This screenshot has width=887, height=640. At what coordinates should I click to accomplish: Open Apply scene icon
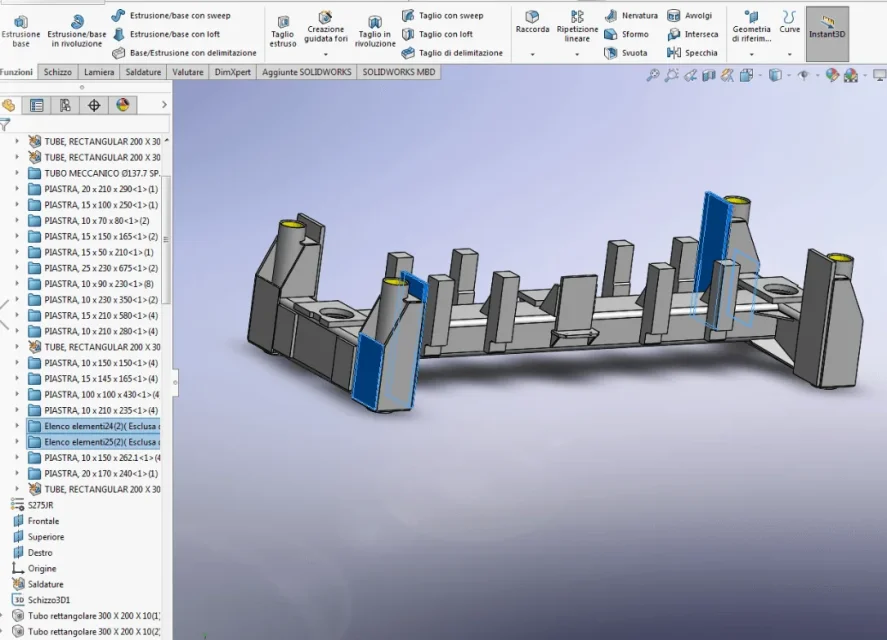851,75
